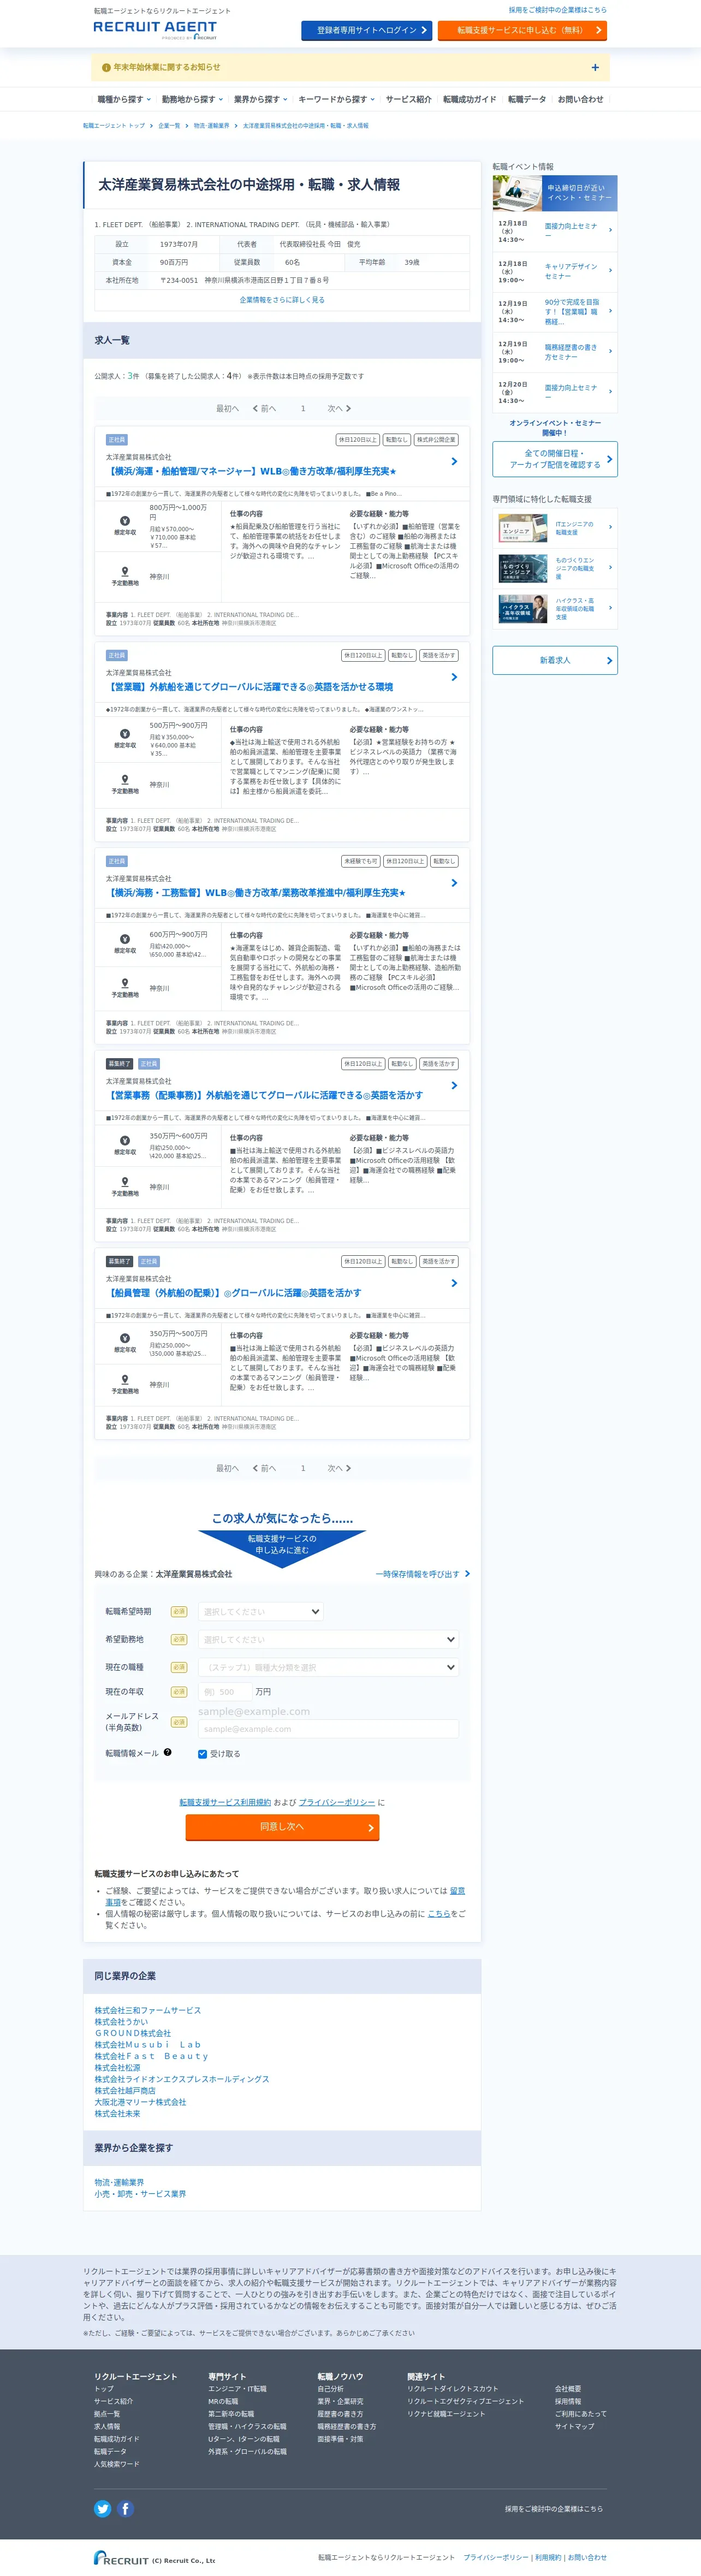
Task: Open the 希望勤務地 select dropdown
Action: pyautogui.click(x=328, y=1639)
